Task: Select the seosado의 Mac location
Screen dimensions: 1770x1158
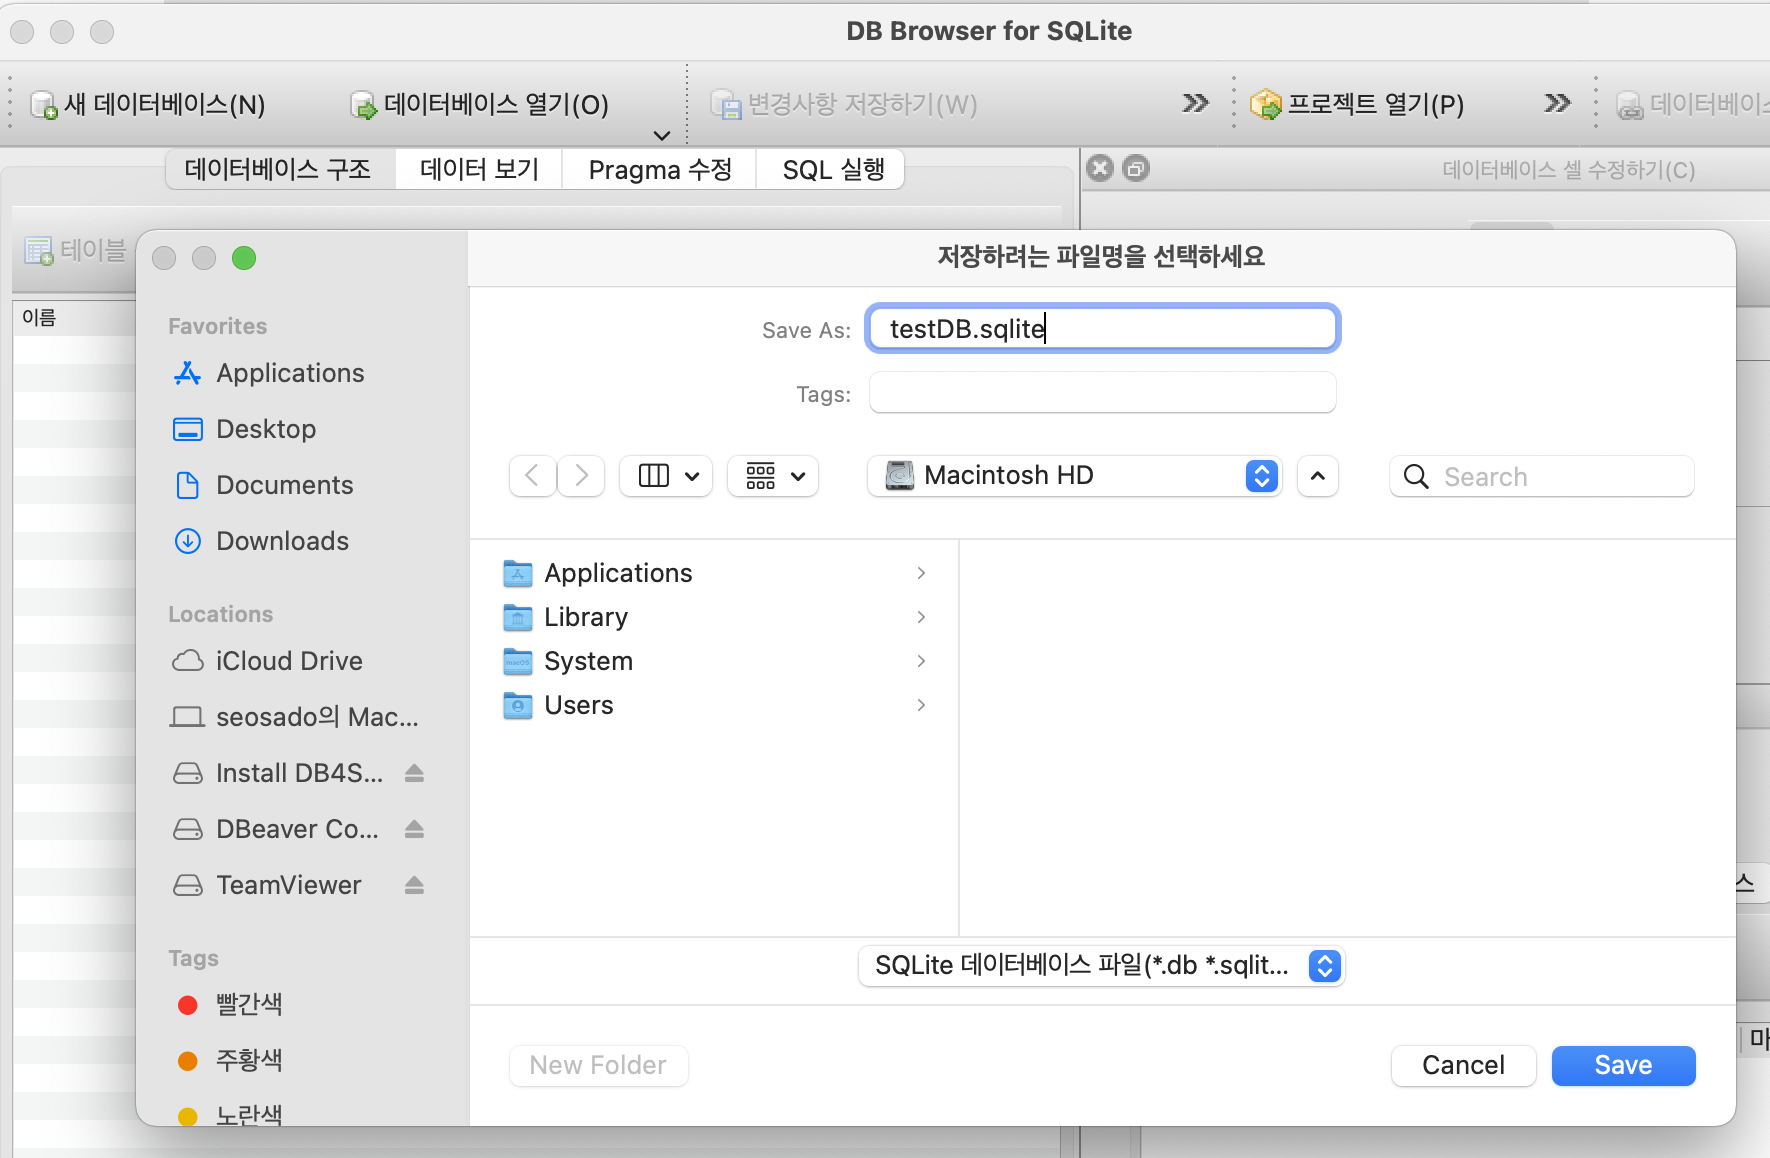Action: click(317, 717)
